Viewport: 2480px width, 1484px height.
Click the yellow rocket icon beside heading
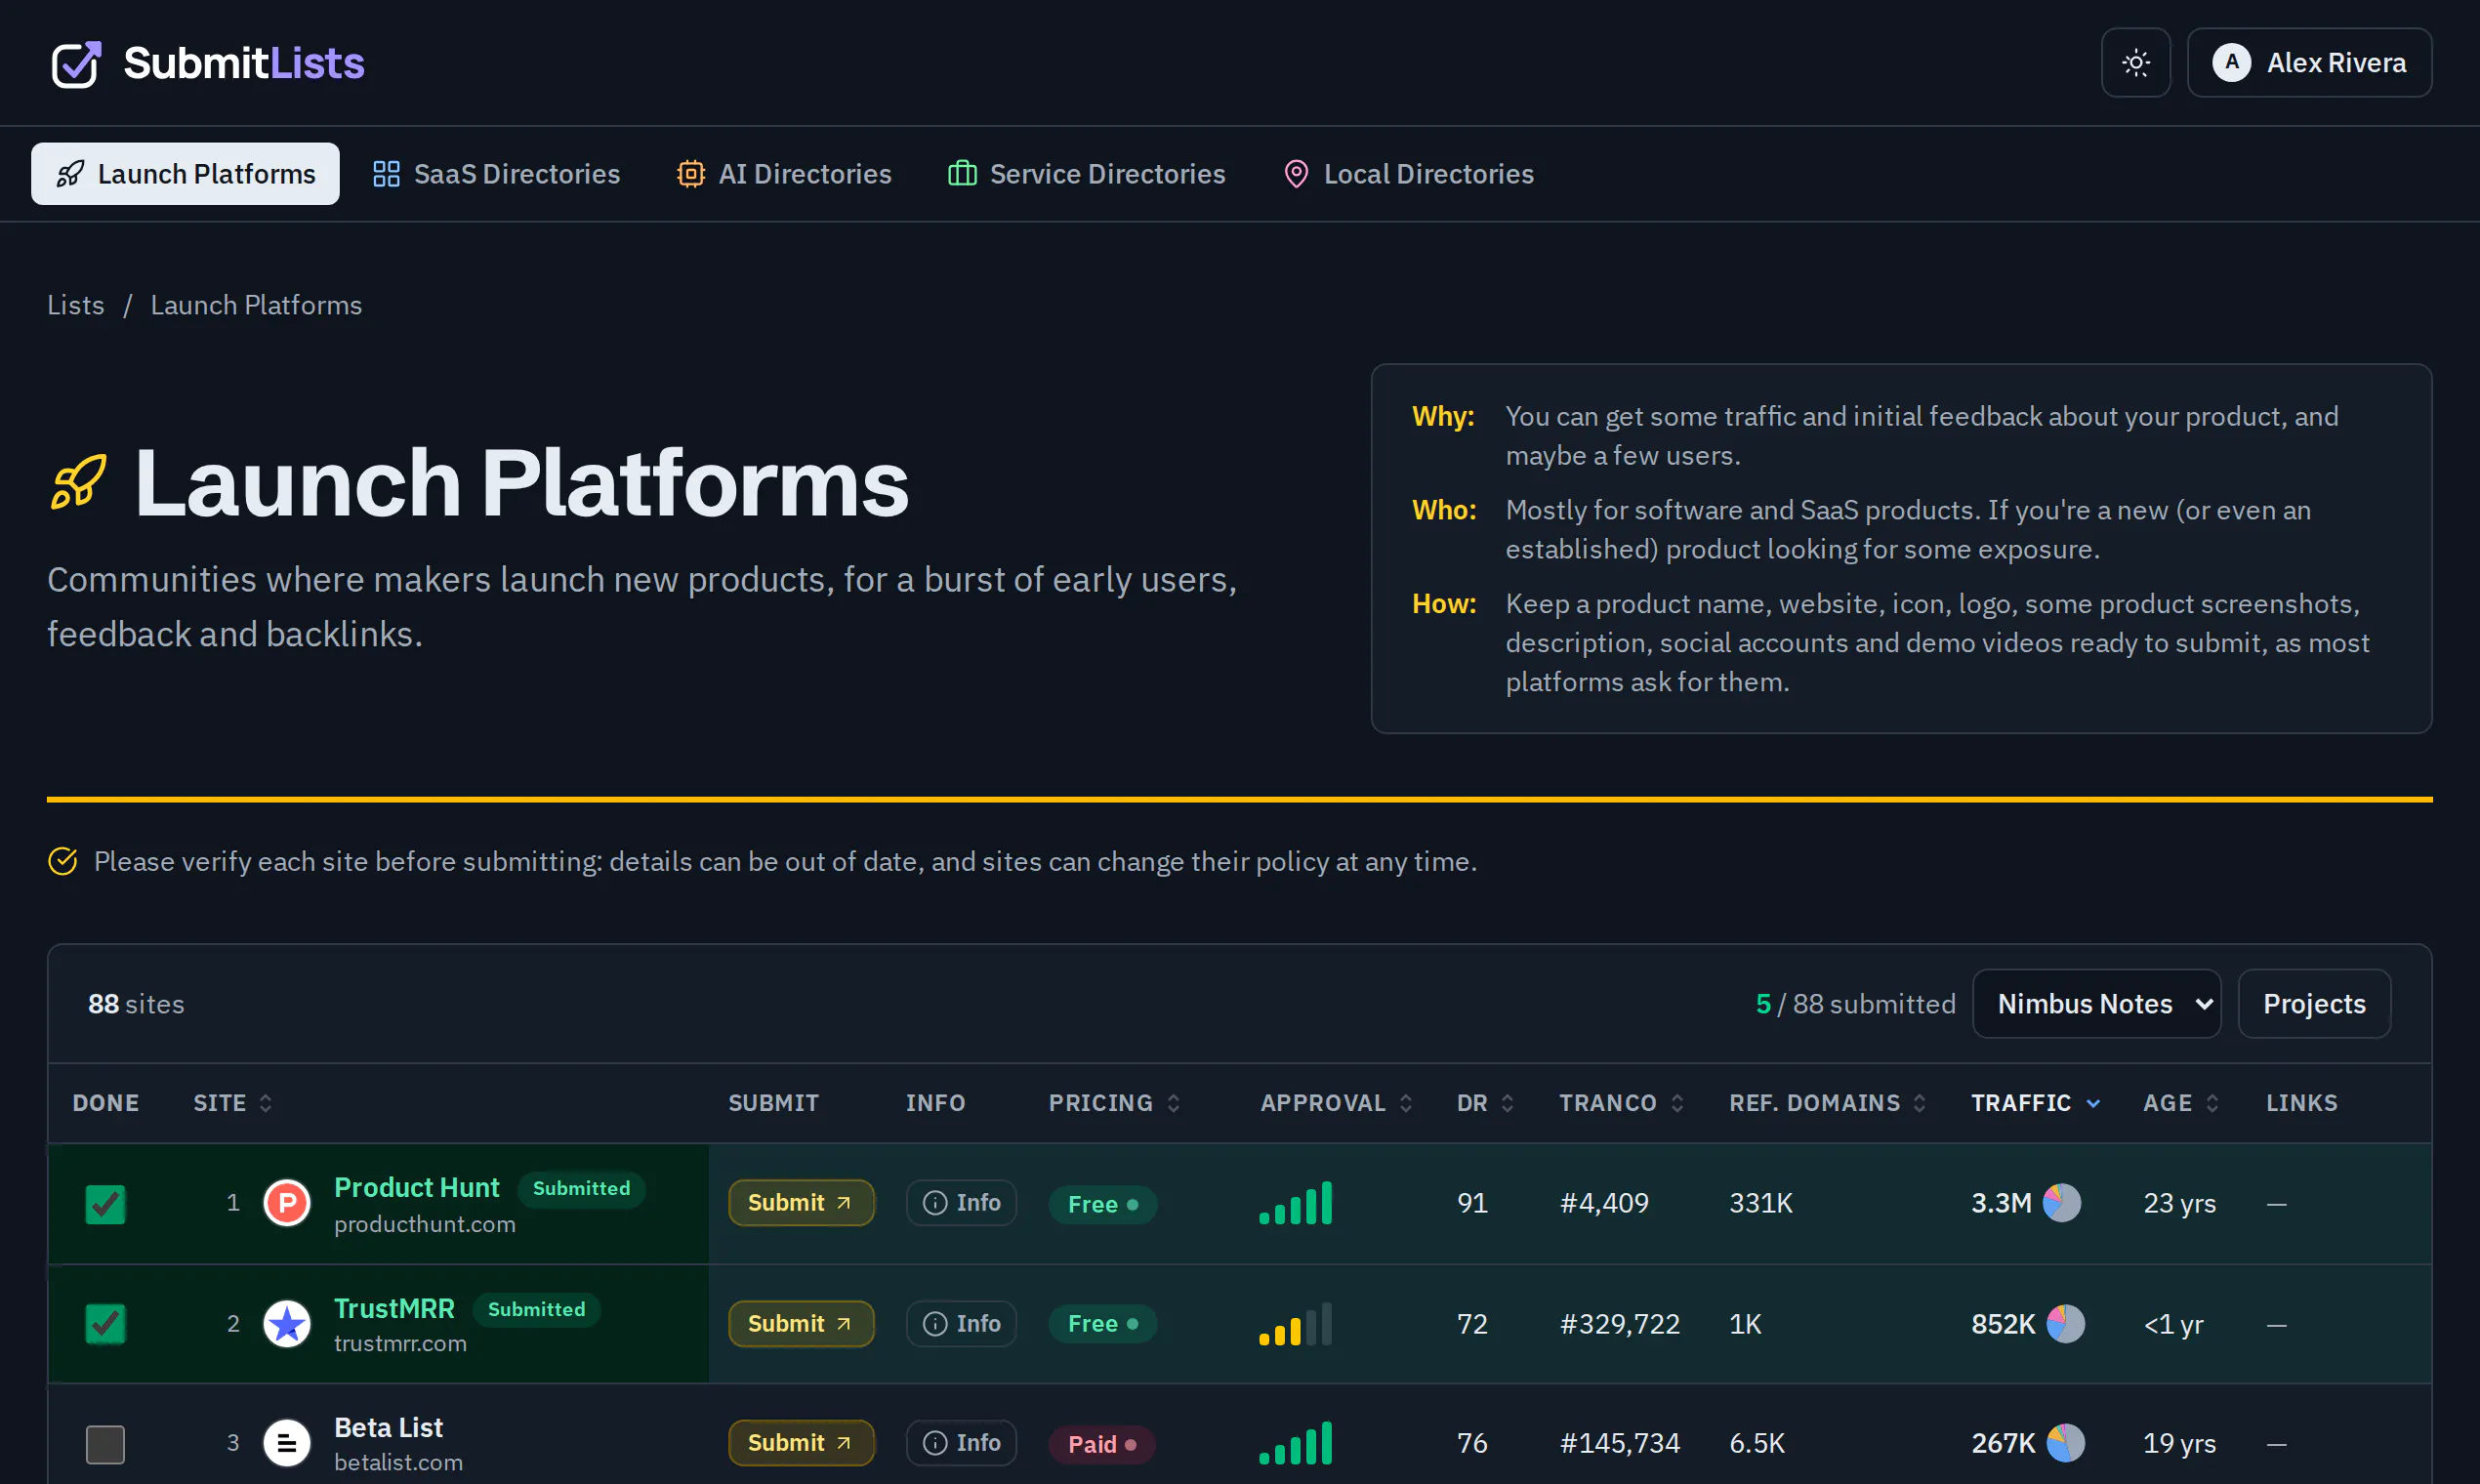(78, 483)
